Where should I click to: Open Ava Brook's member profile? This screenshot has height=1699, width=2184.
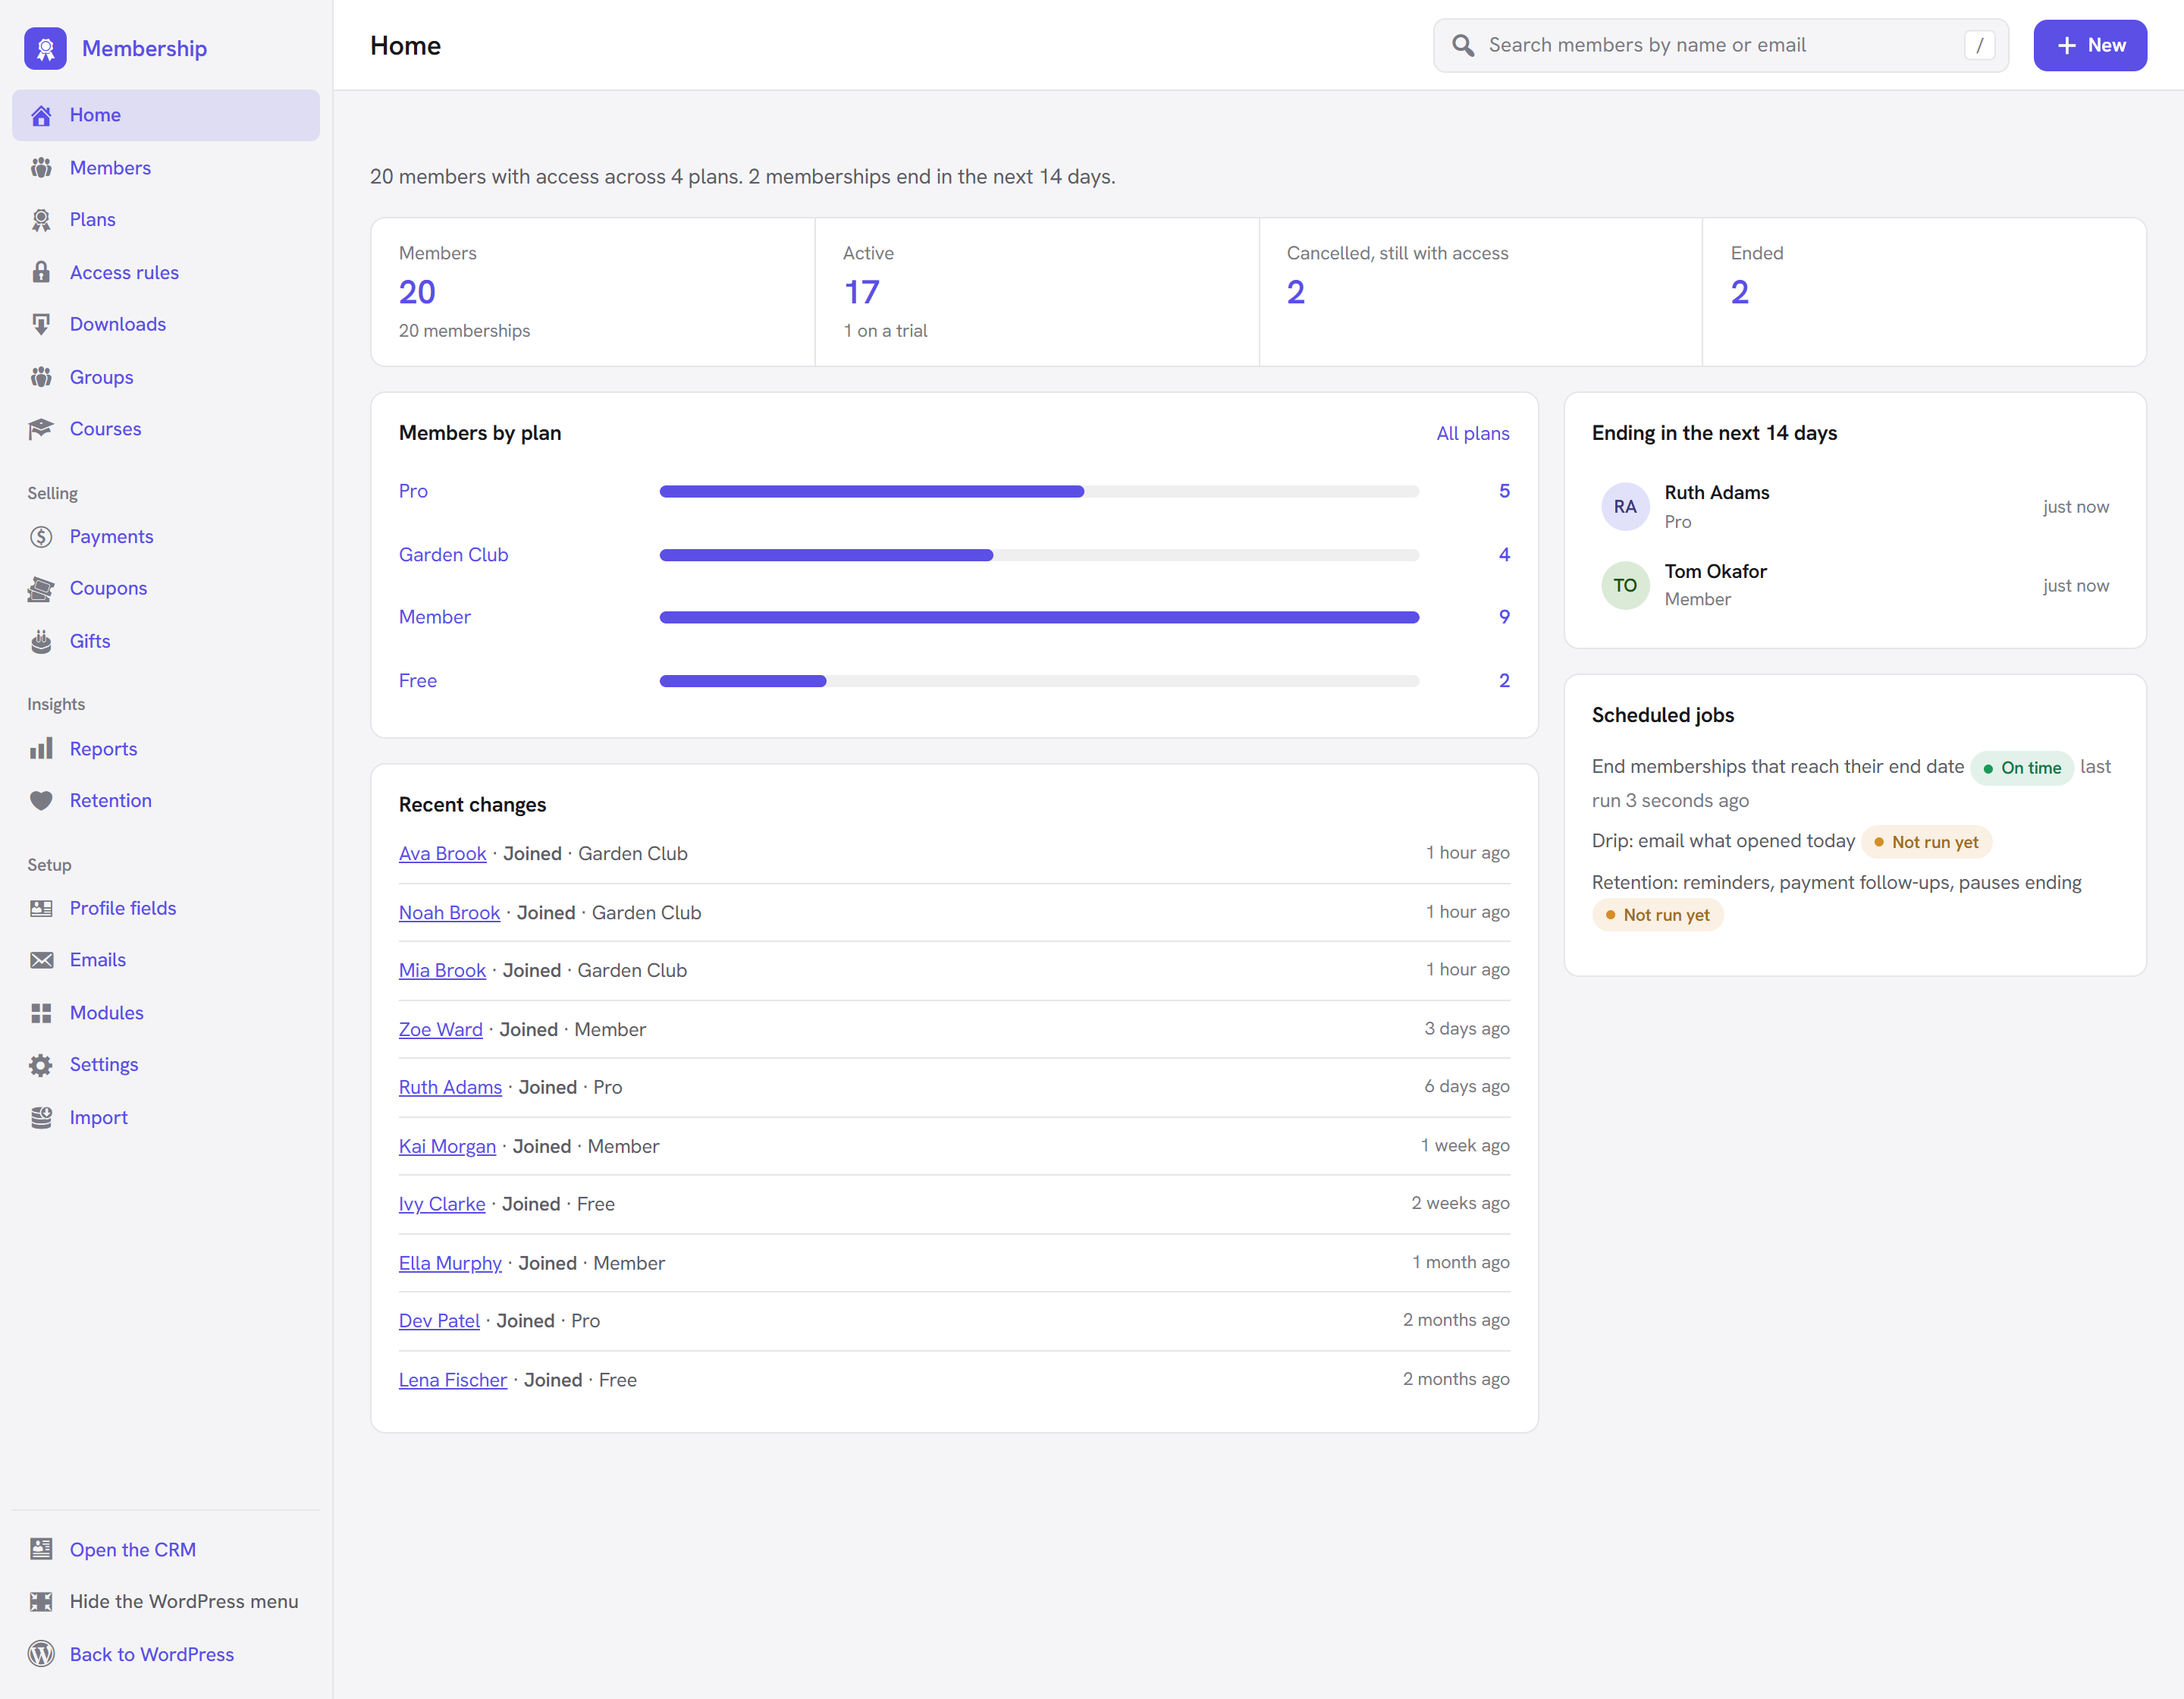[x=442, y=854]
